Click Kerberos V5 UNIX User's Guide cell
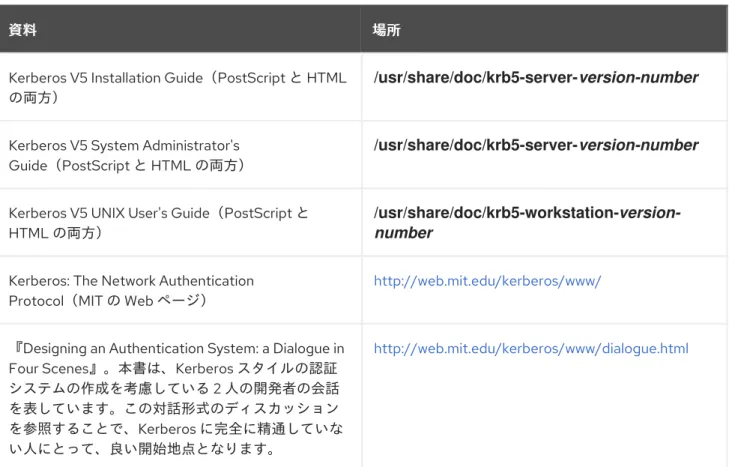729x467 pixels. click(180, 222)
